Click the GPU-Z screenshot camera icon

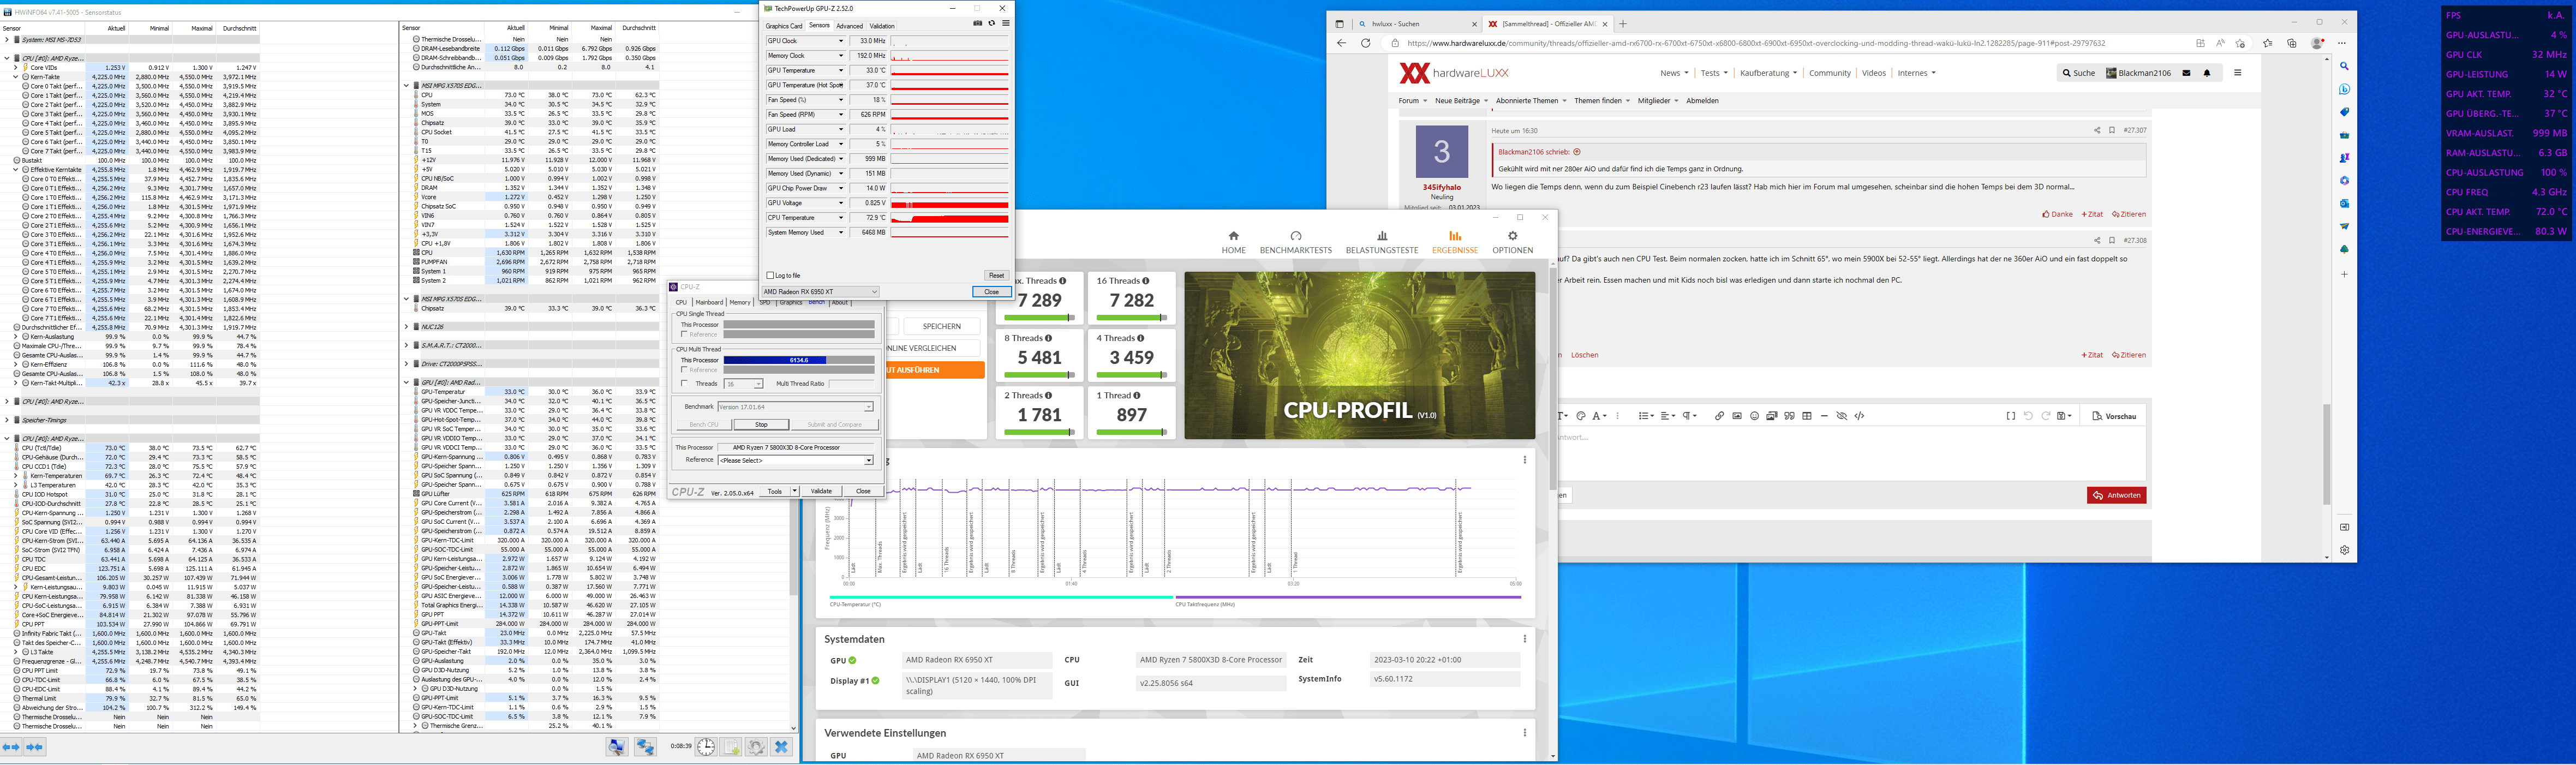point(977,23)
